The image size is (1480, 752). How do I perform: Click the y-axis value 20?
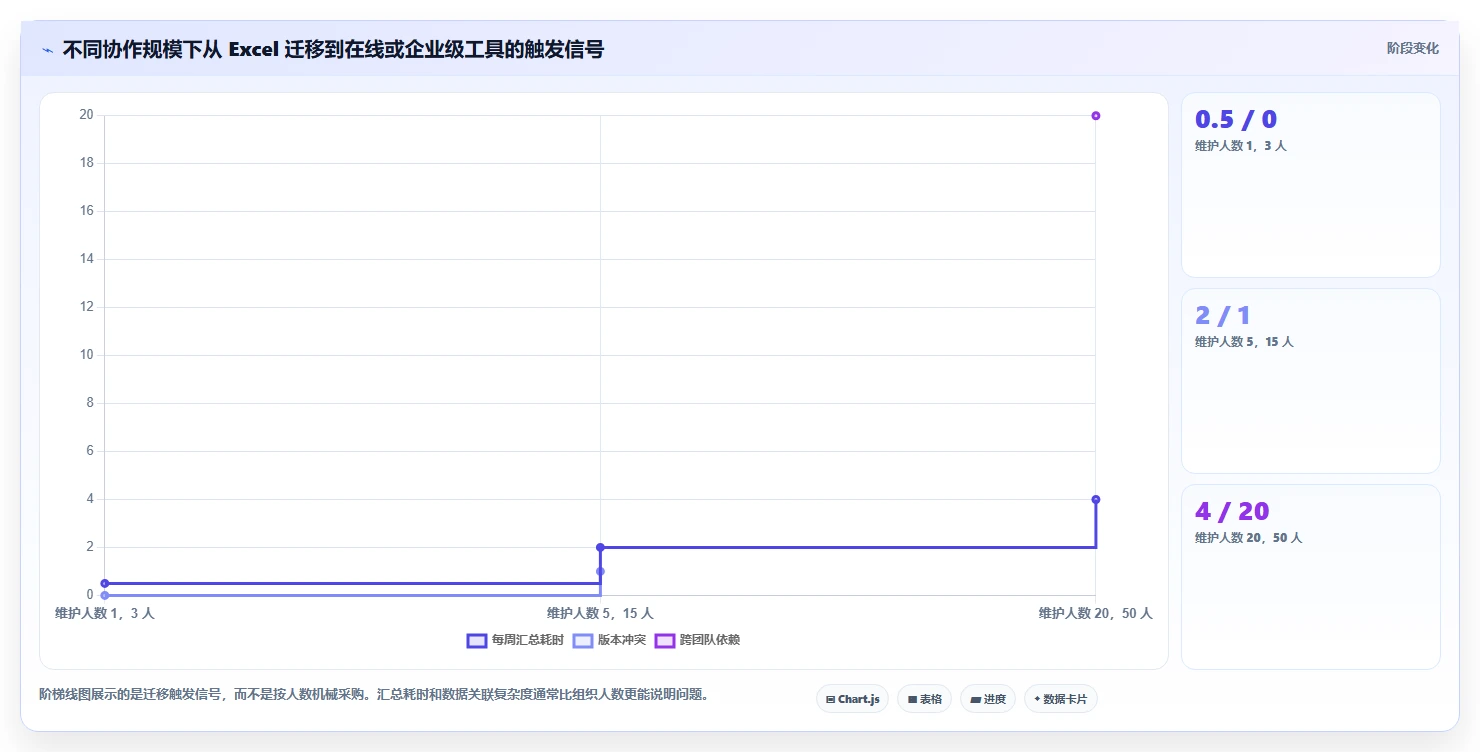[86, 115]
